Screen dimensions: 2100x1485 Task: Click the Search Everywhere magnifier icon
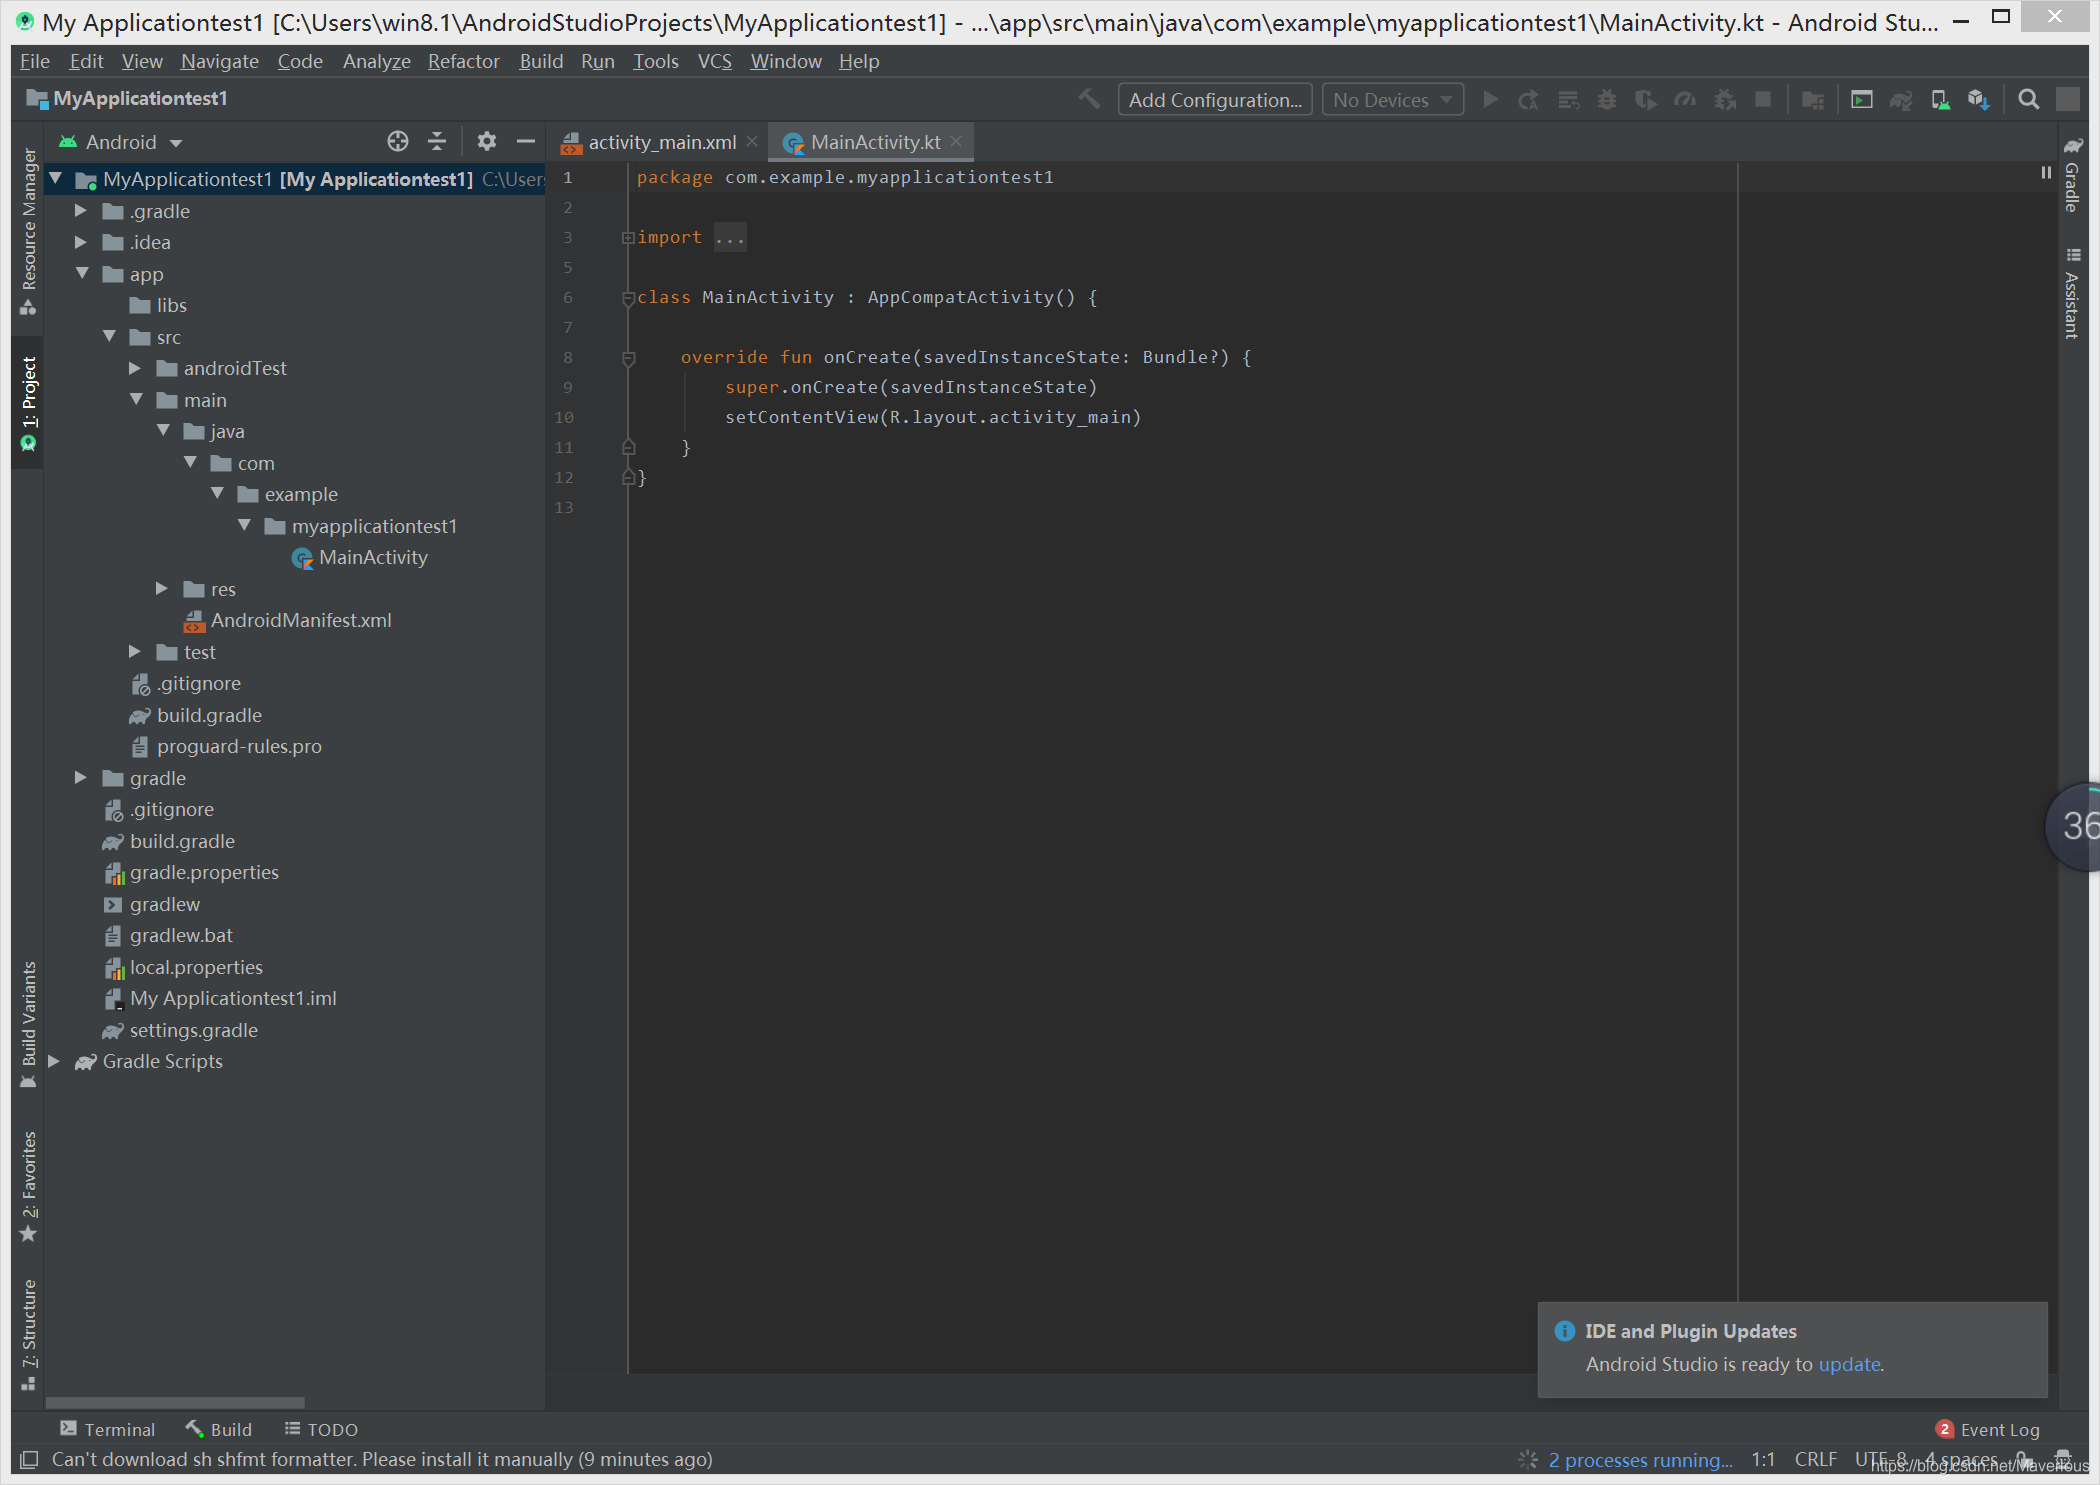[x=2028, y=99]
